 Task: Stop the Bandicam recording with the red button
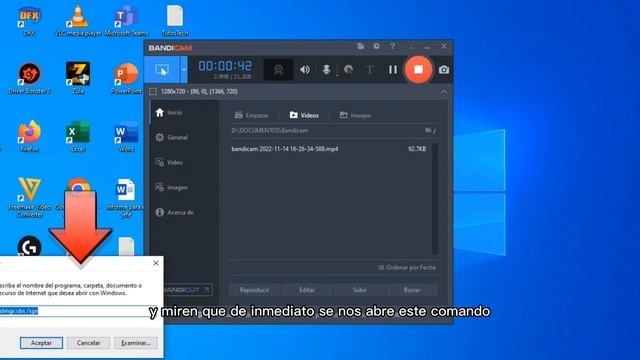point(418,70)
